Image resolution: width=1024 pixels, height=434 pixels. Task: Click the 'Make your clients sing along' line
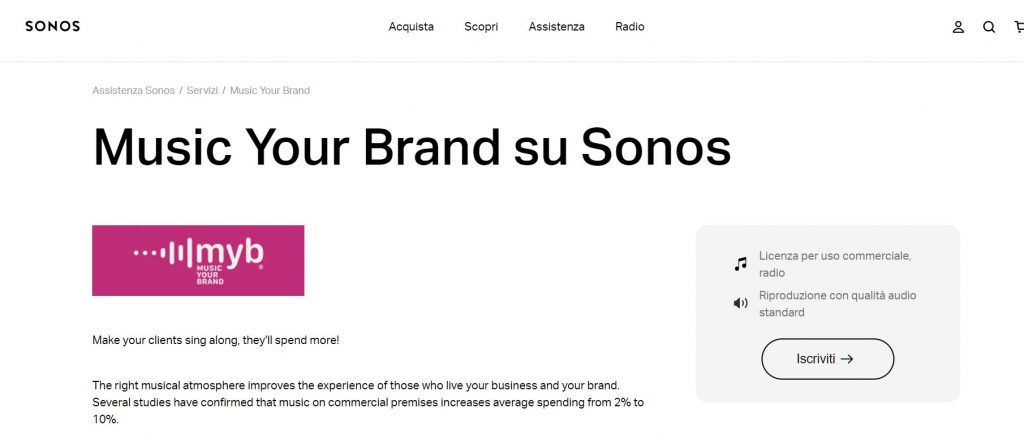pos(215,340)
